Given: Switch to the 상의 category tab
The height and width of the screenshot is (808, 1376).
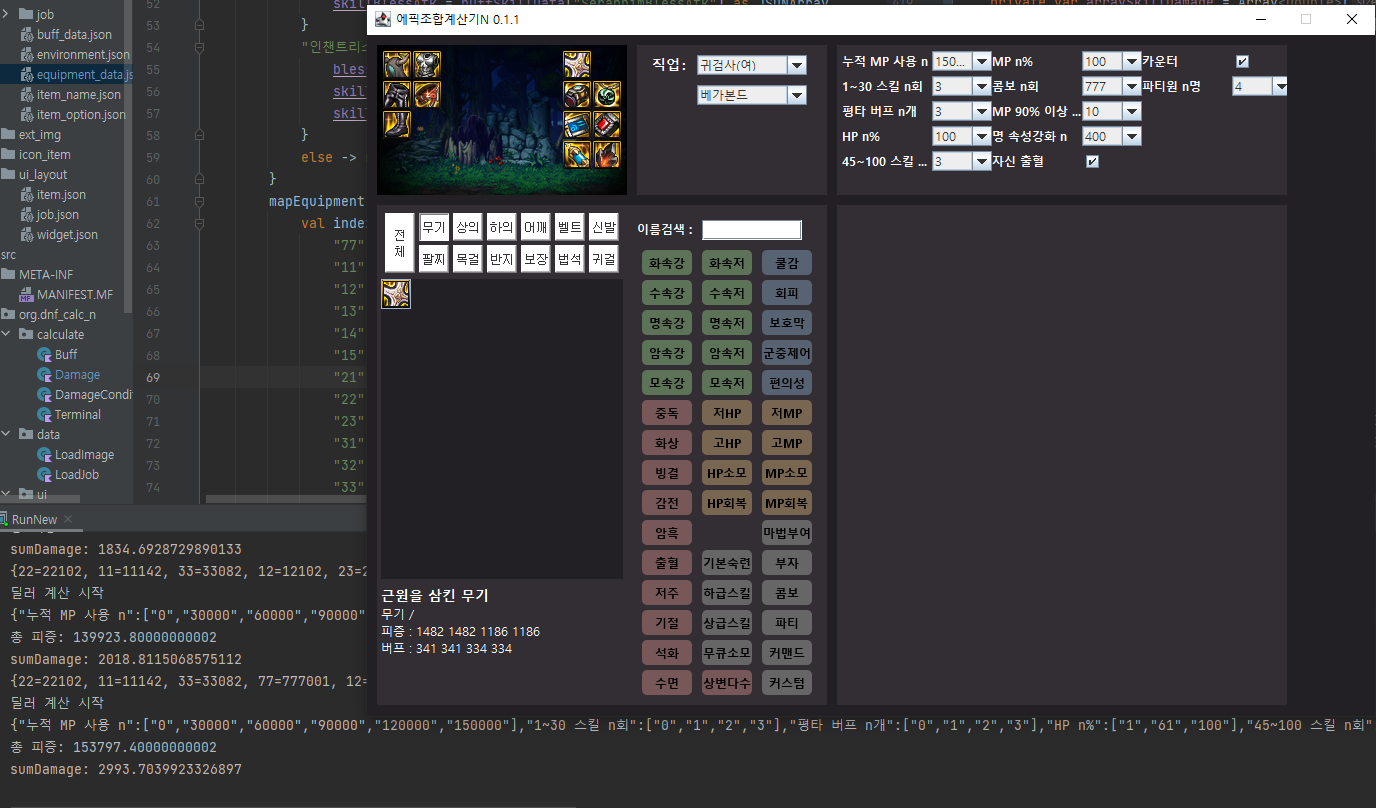Looking at the screenshot, I should [467, 227].
